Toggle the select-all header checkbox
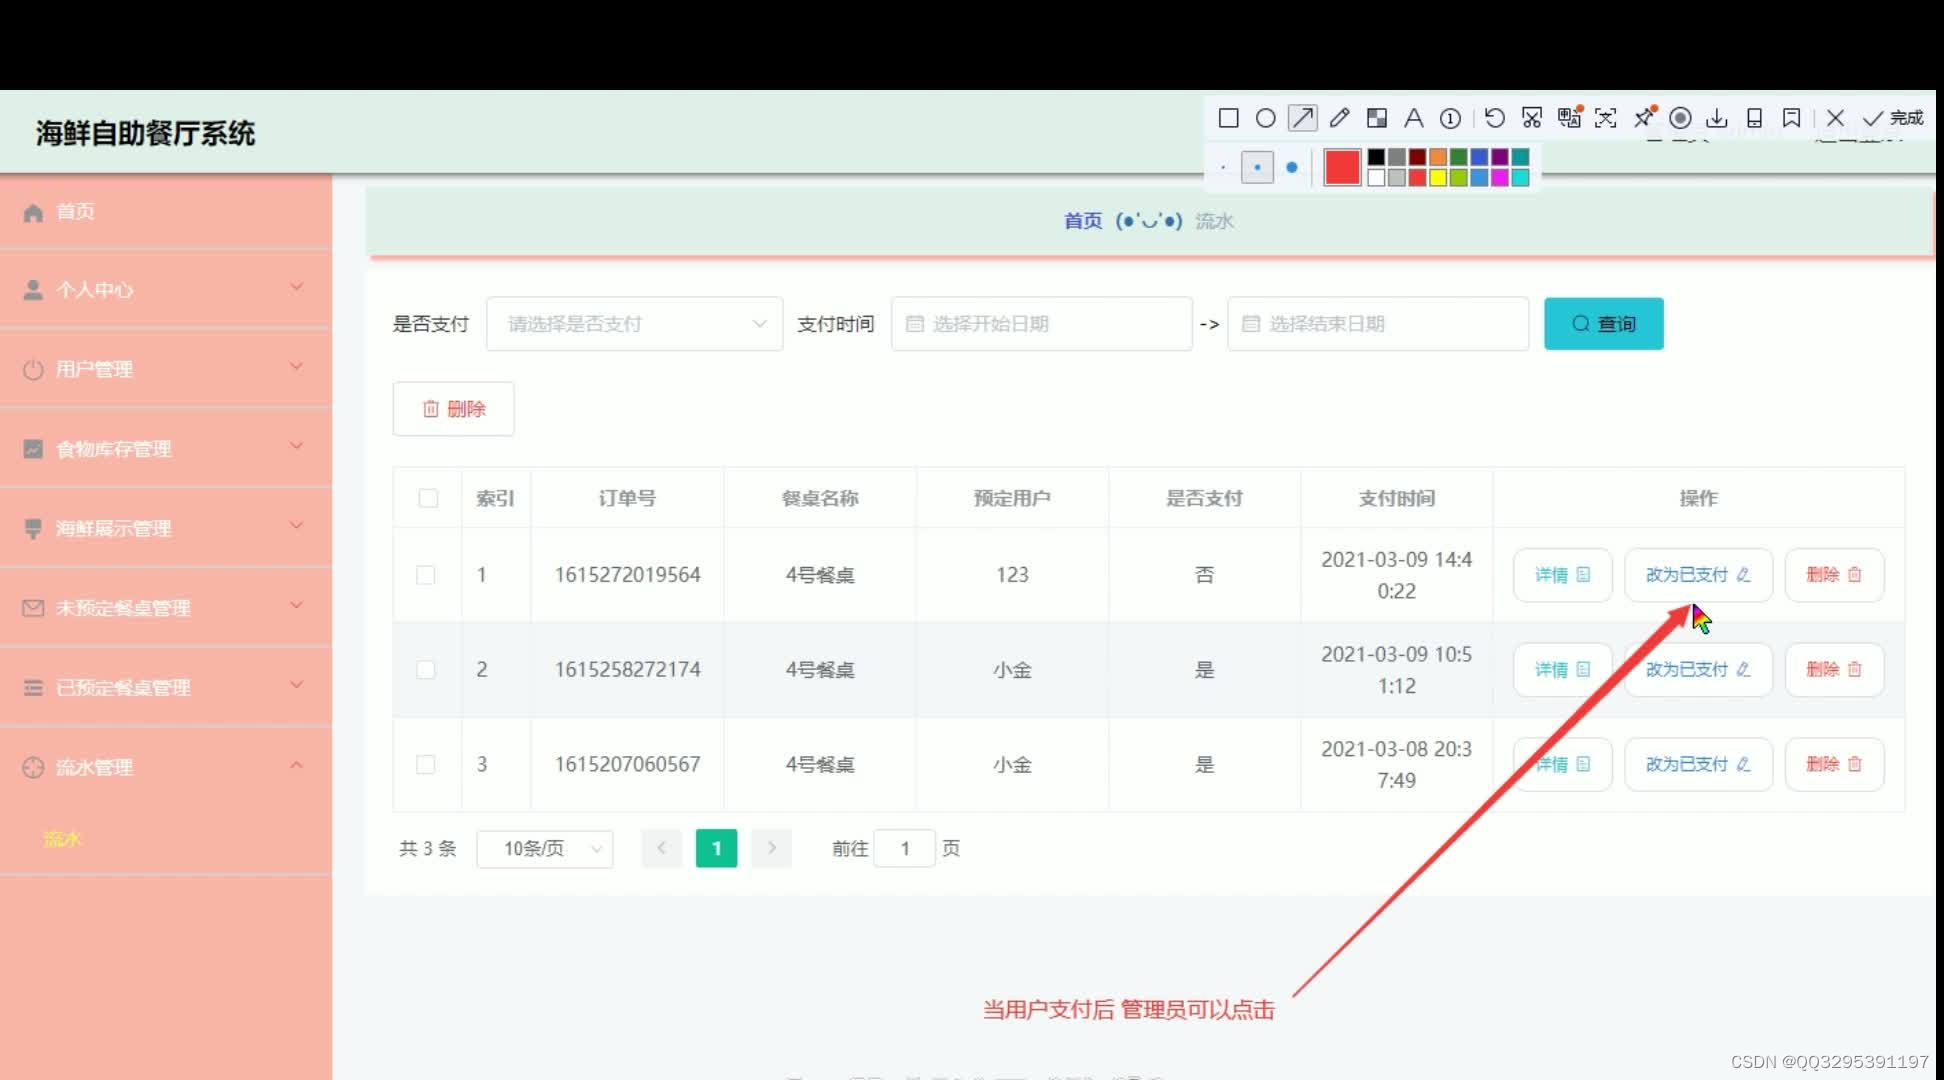1944x1080 pixels. coord(428,498)
